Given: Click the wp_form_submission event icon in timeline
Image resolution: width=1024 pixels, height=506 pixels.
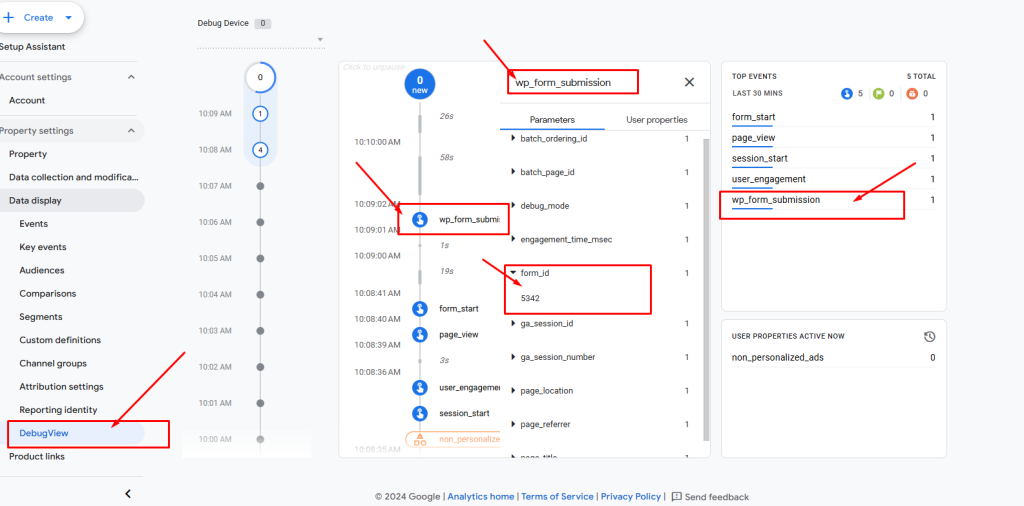Looking at the screenshot, I should (420, 219).
